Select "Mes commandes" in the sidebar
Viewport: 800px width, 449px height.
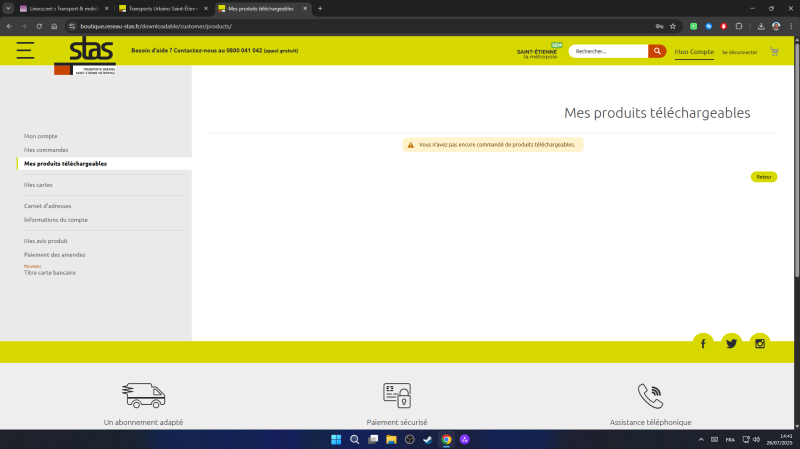coord(46,149)
